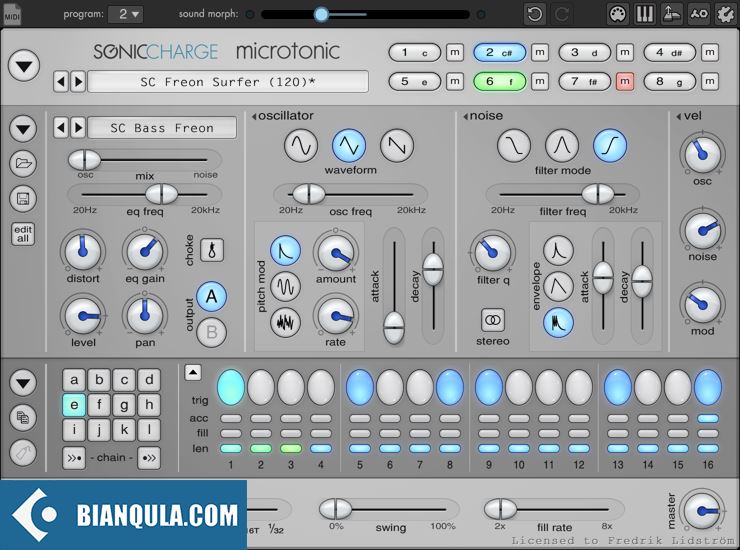Click the link icon beside the gear
This screenshot has height=550, width=740.
(x=699, y=14)
